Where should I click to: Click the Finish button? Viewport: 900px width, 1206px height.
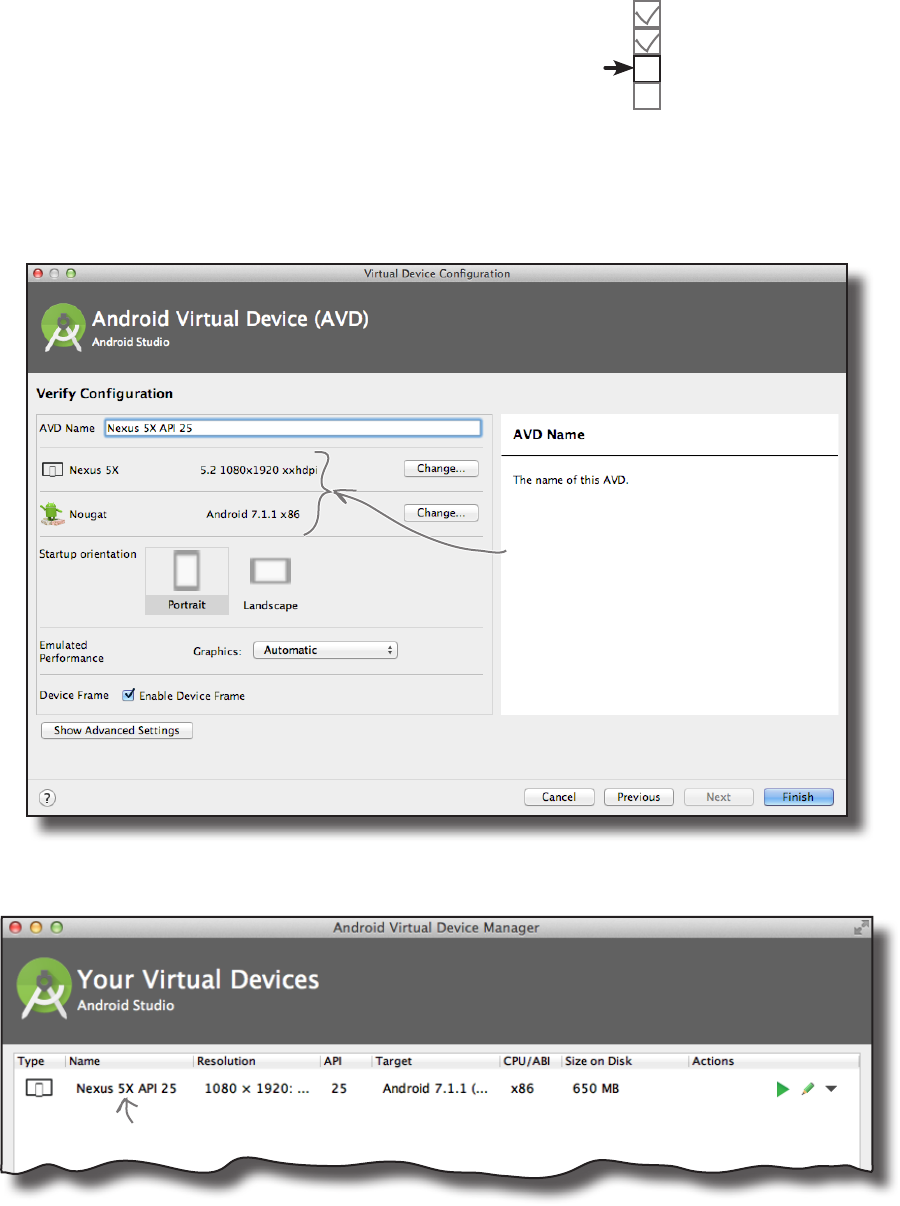tap(798, 797)
